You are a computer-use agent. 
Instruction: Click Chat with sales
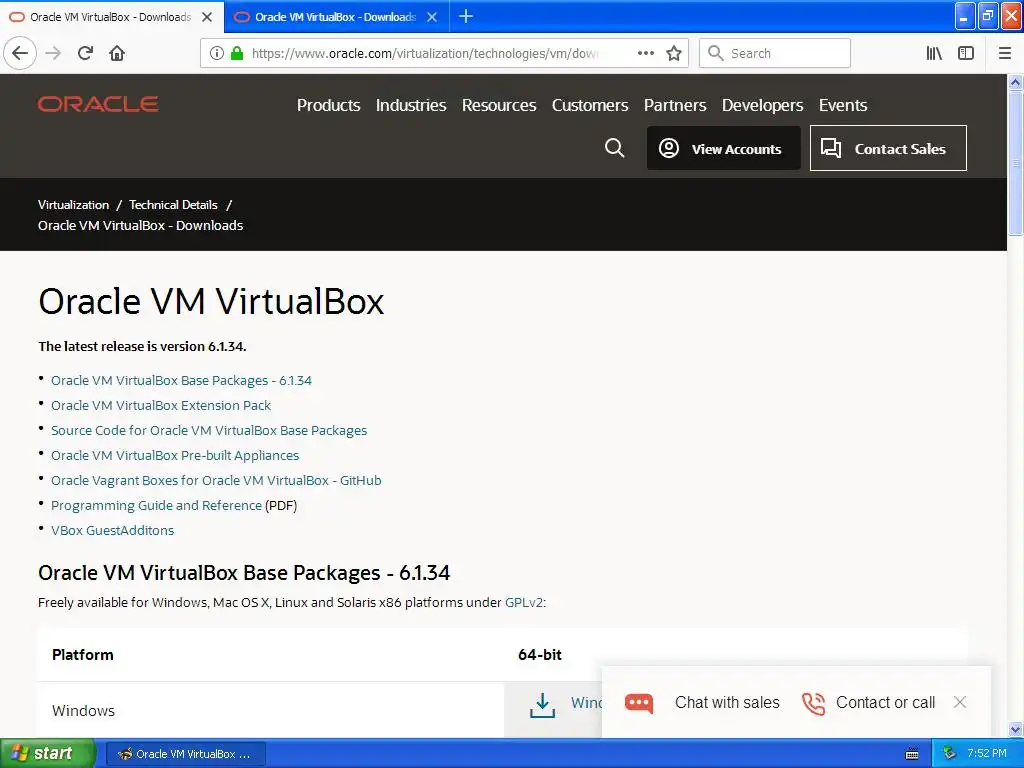point(727,702)
